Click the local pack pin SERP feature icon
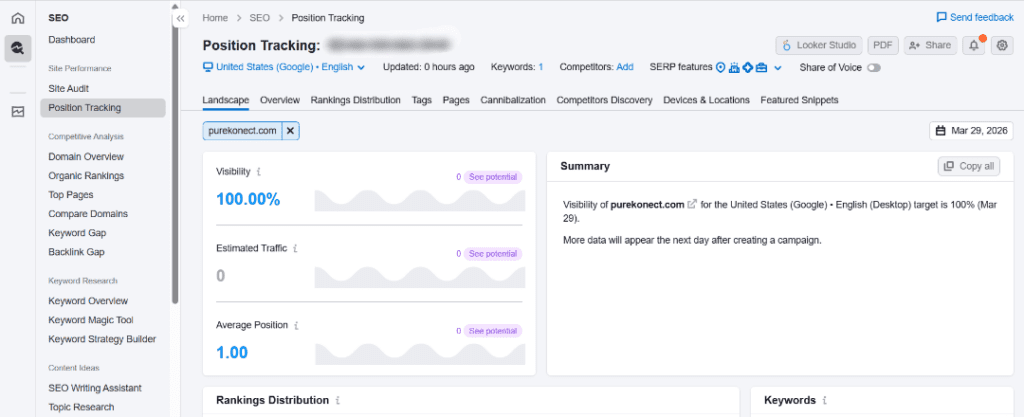 720,67
